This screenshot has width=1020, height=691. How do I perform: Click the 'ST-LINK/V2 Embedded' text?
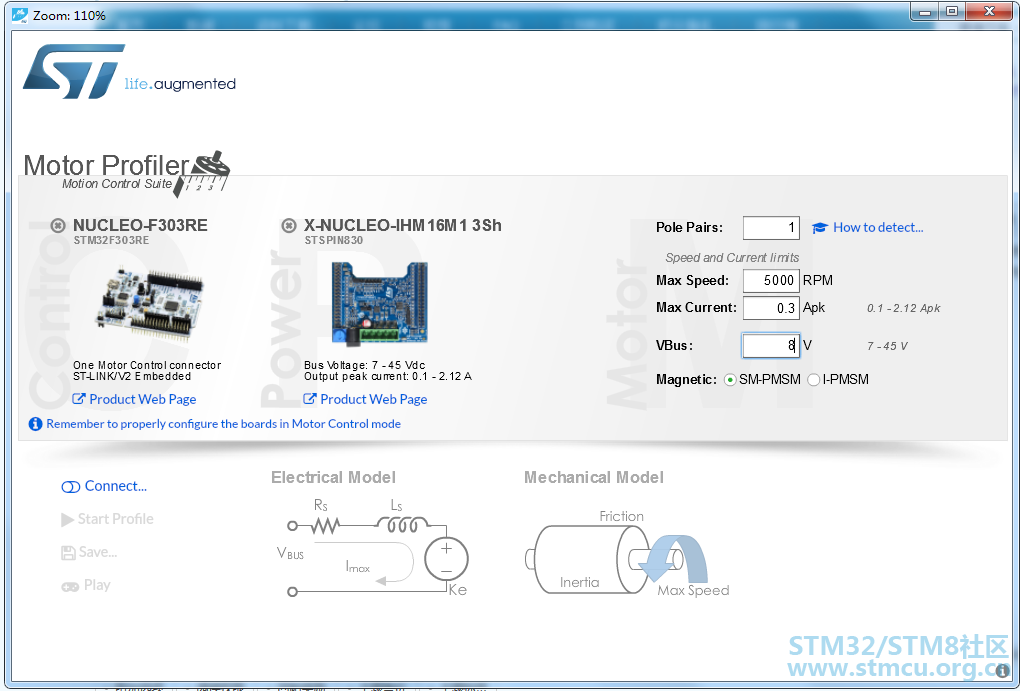pos(132,376)
